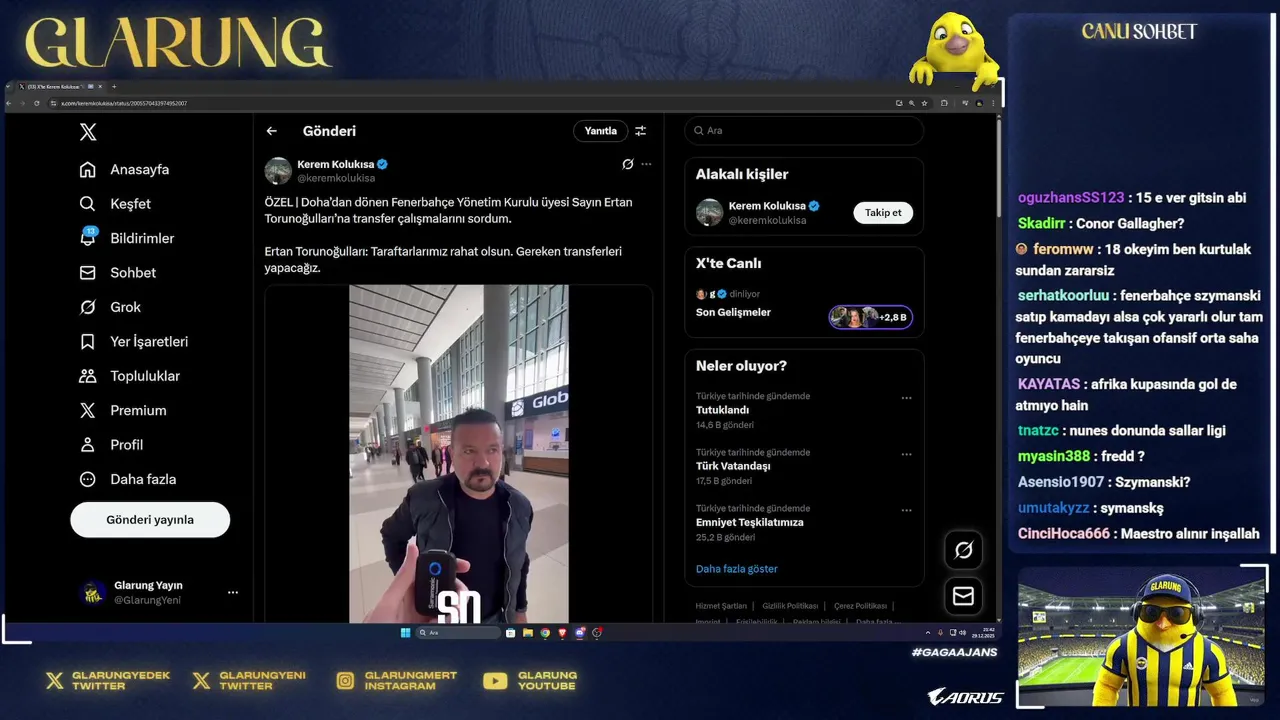Open post more options three dots
Screen dimensions: 1280x720
(646, 164)
